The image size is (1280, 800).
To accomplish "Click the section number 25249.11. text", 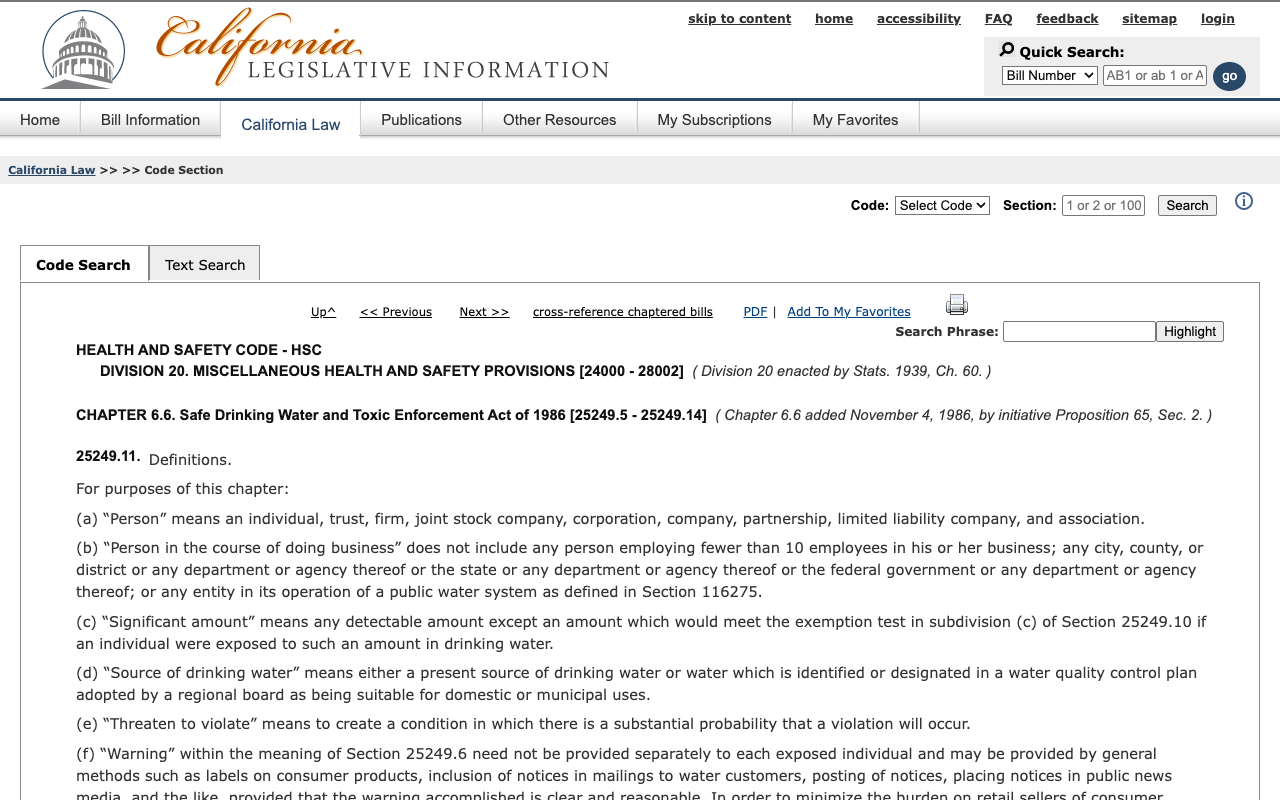I will pos(108,456).
